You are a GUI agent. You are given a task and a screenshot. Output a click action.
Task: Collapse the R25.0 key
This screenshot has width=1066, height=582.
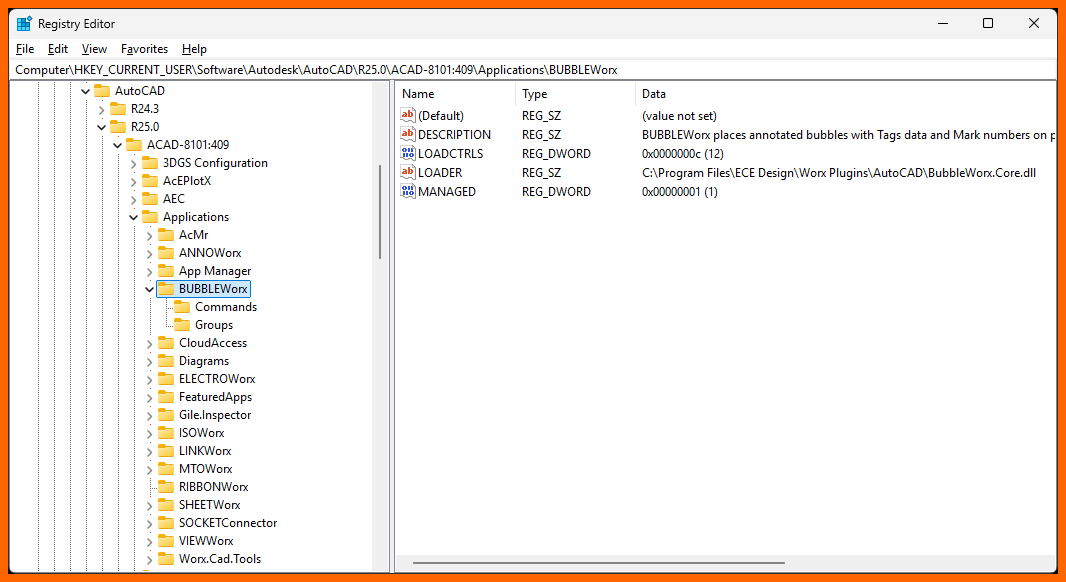coord(102,127)
